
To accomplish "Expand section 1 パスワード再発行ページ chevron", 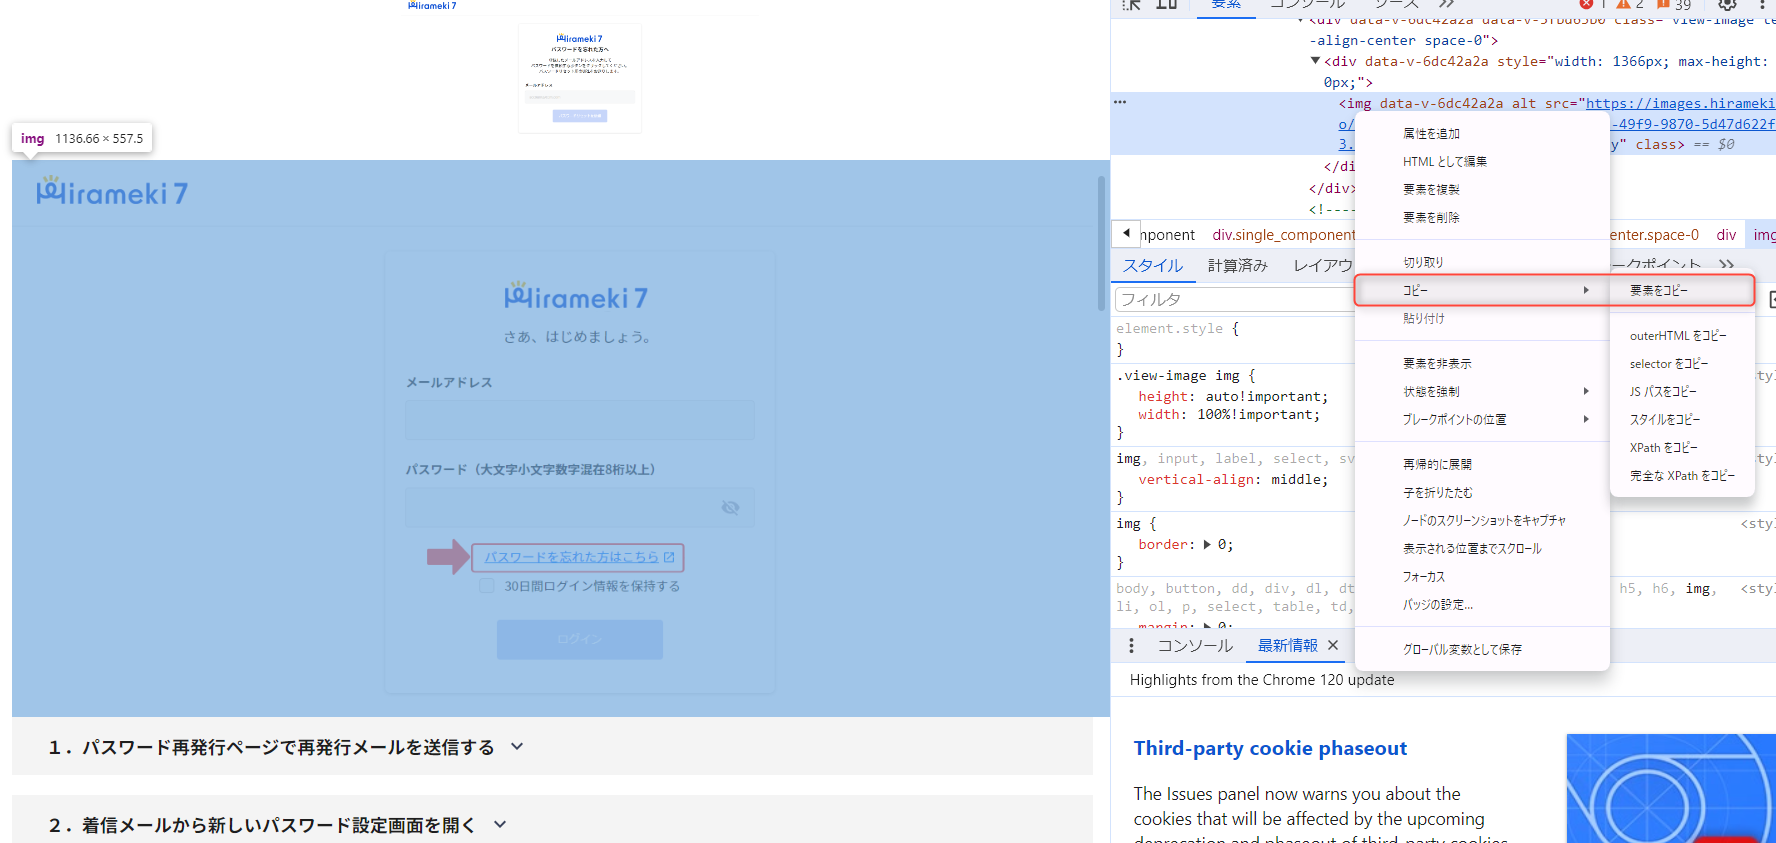I will tap(517, 746).
